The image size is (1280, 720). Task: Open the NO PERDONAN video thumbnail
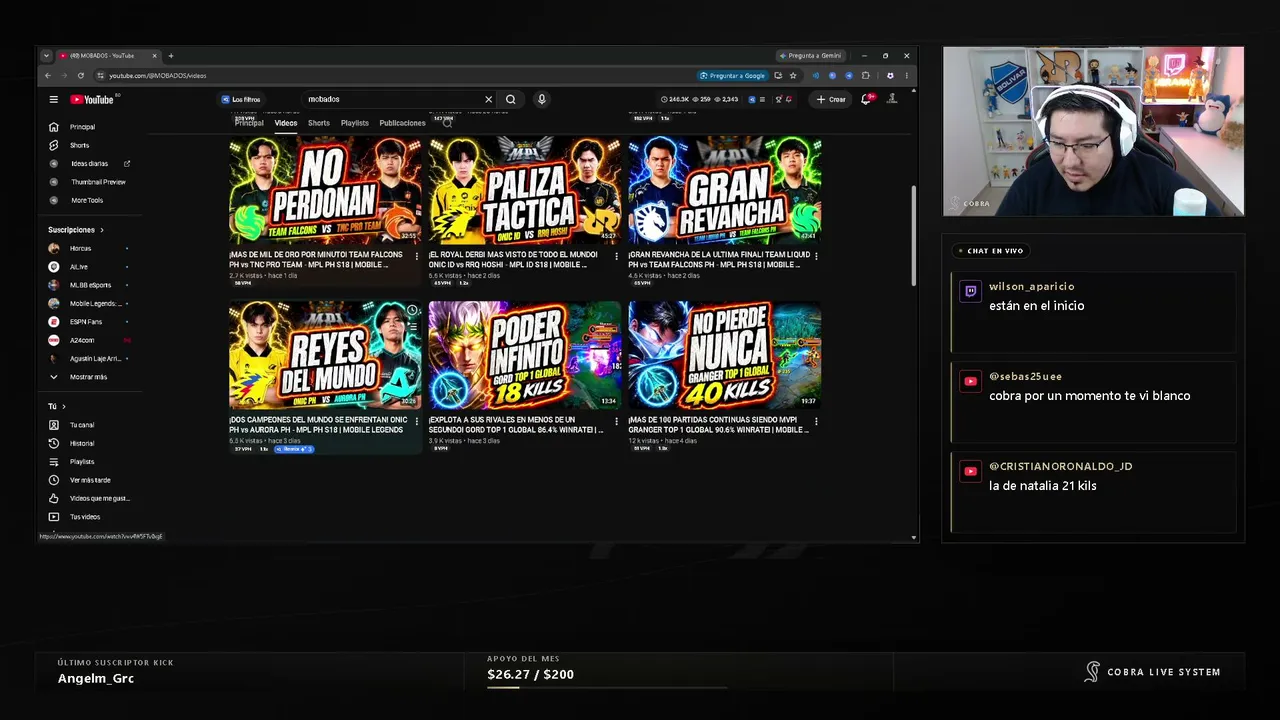click(x=325, y=190)
